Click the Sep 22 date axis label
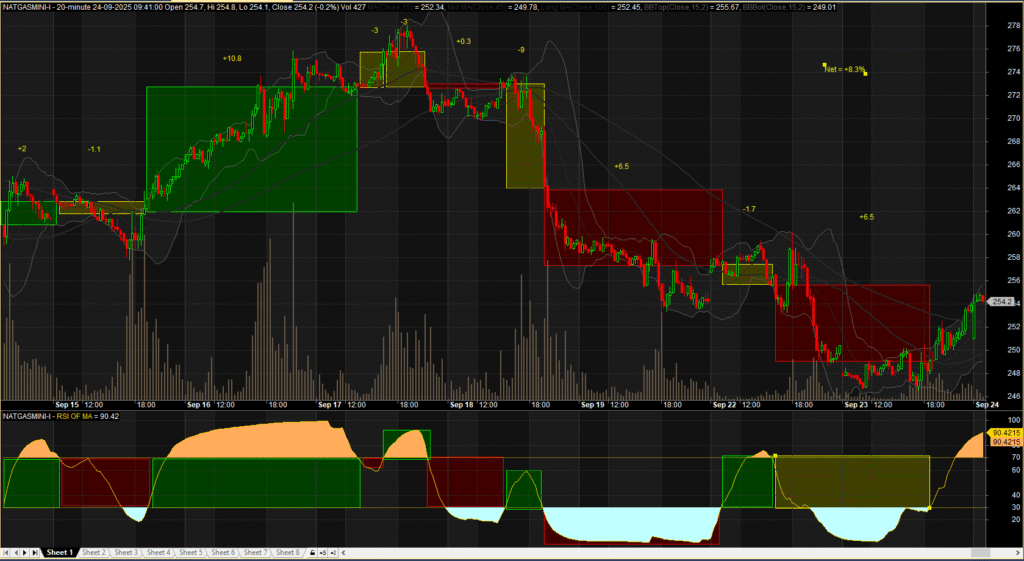 coord(724,405)
